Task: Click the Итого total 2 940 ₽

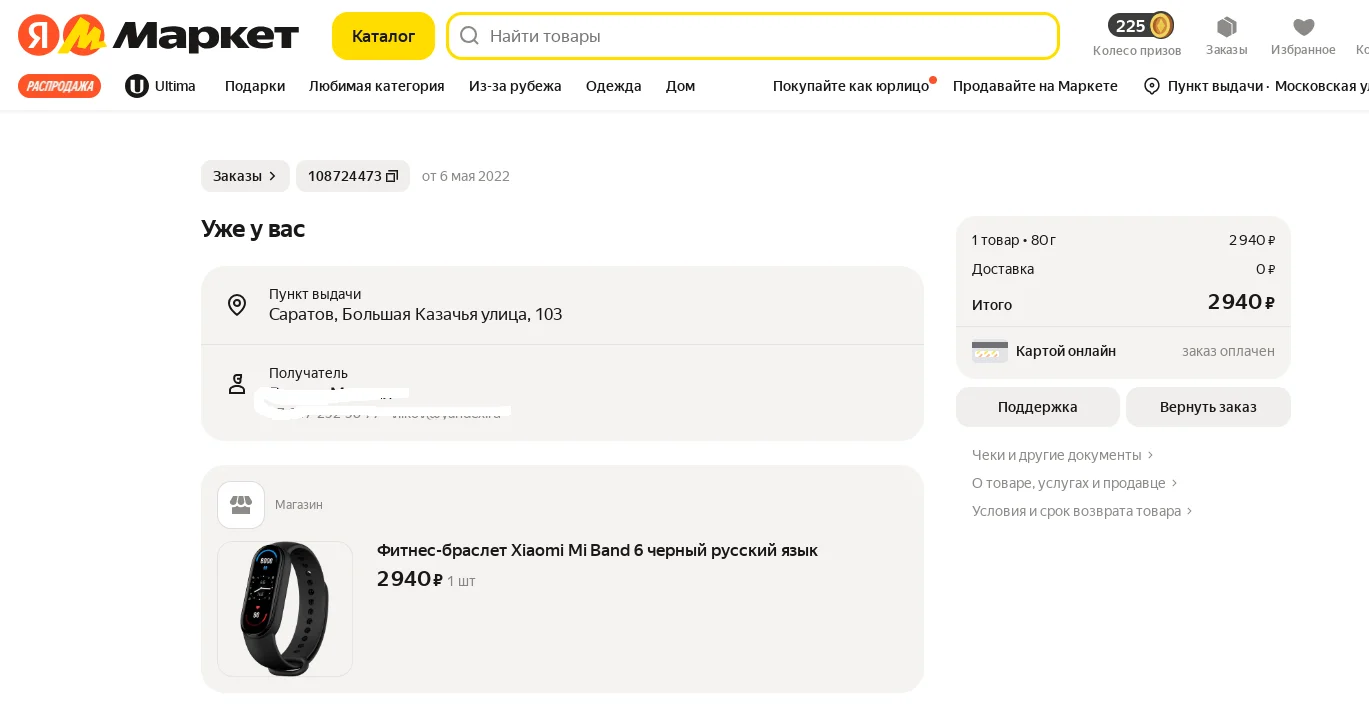Action: point(1123,303)
